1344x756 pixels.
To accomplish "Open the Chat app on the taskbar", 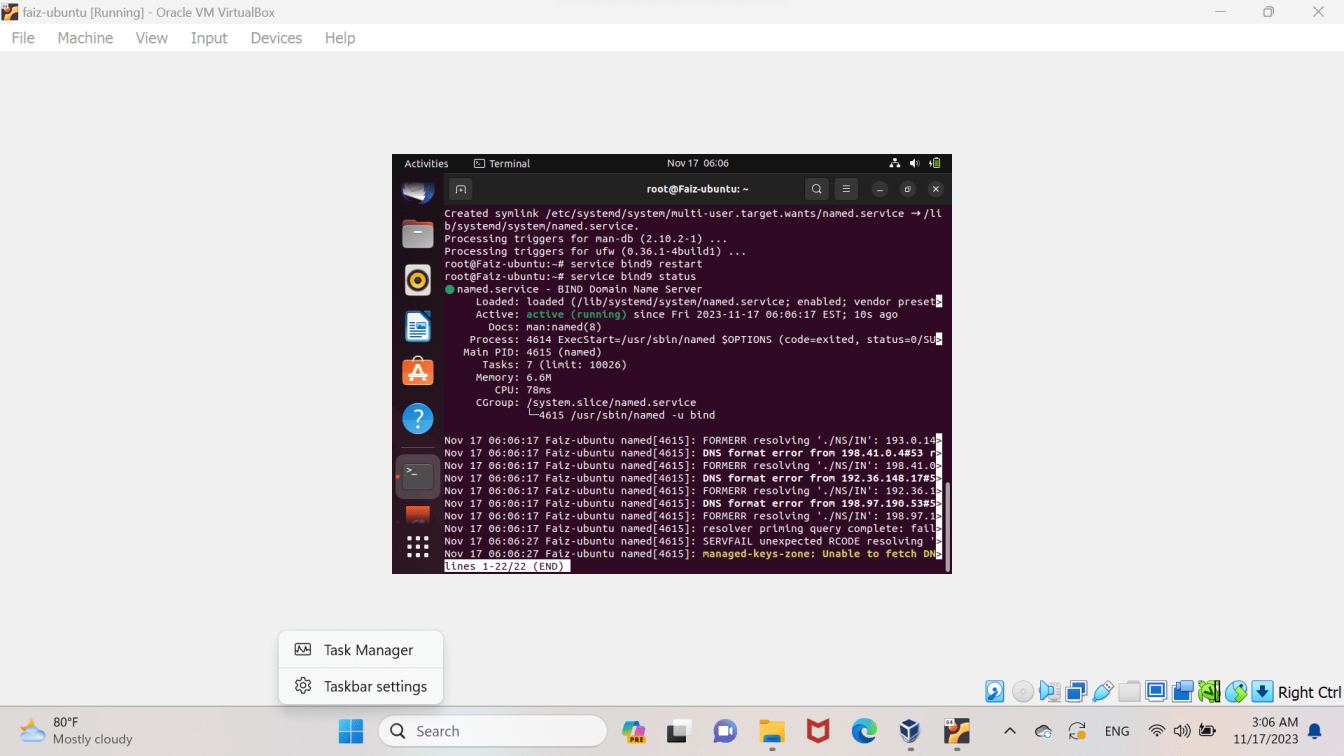I will point(726,731).
